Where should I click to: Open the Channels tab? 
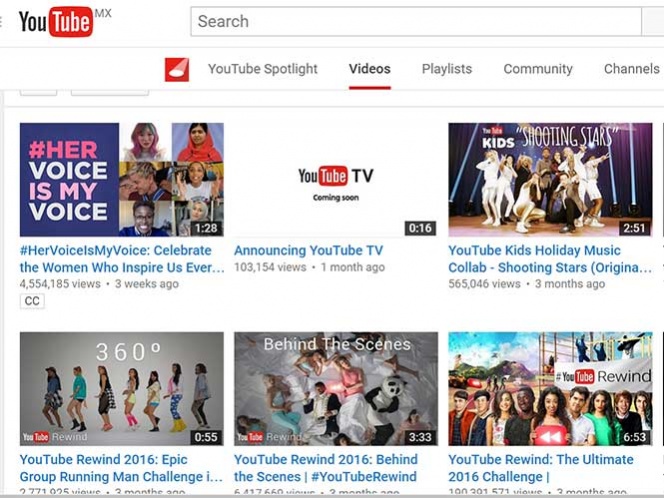pos(631,69)
